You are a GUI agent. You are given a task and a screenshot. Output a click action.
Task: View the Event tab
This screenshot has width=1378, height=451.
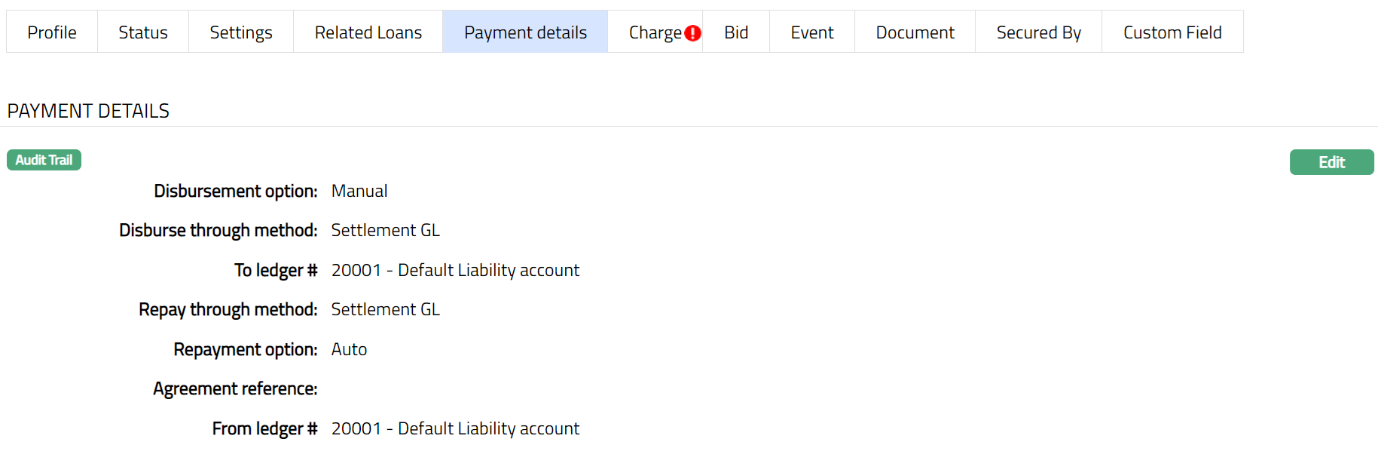pyautogui.click(x=812, y=32)
